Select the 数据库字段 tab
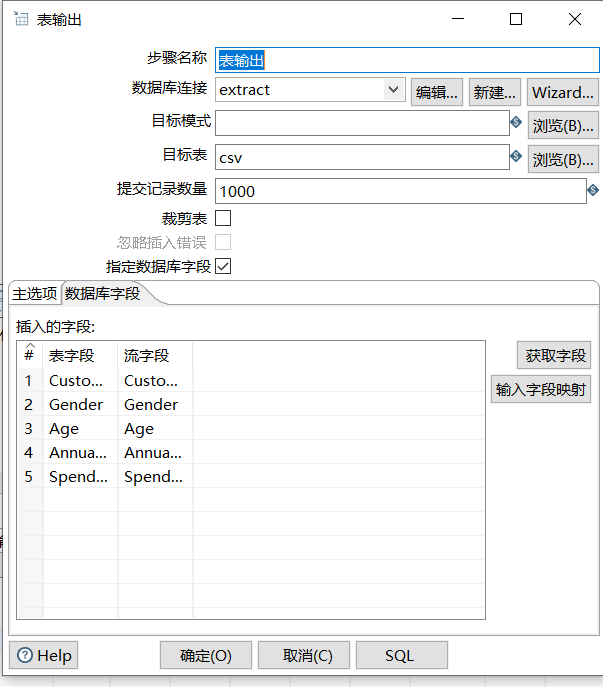Viewport: 603px width, 687px height. (x=103, y=294)
